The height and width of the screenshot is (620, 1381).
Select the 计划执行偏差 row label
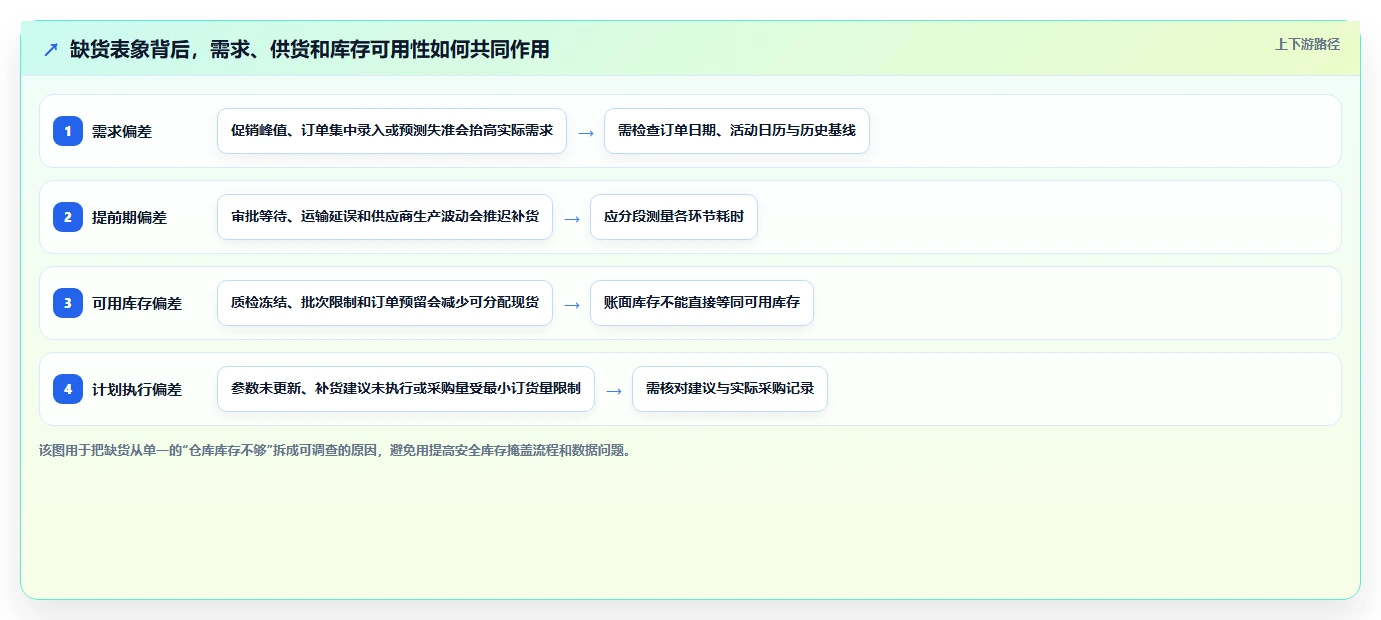[137, 389]
